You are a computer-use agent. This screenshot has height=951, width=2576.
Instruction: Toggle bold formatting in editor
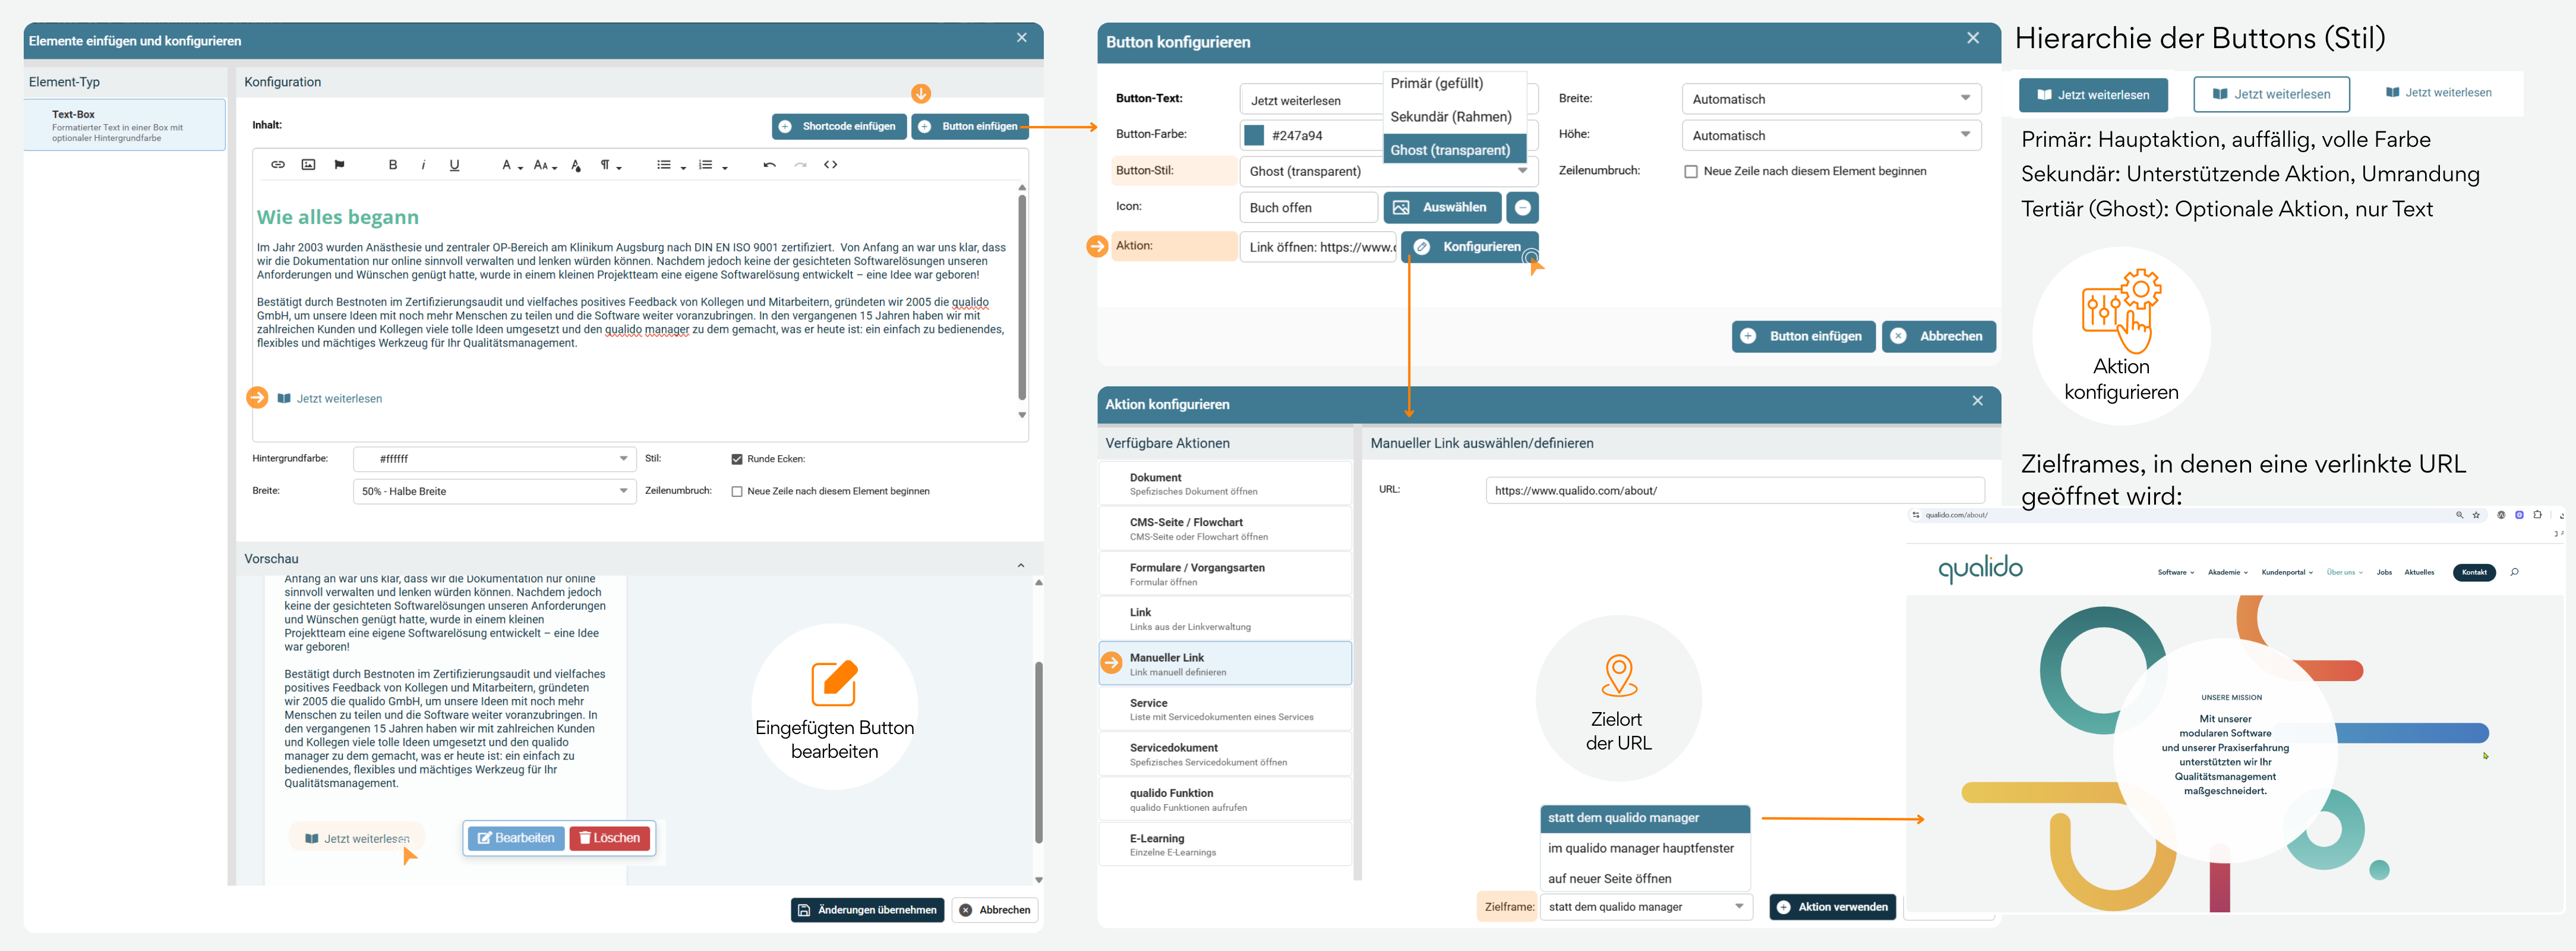click(393, 165)
